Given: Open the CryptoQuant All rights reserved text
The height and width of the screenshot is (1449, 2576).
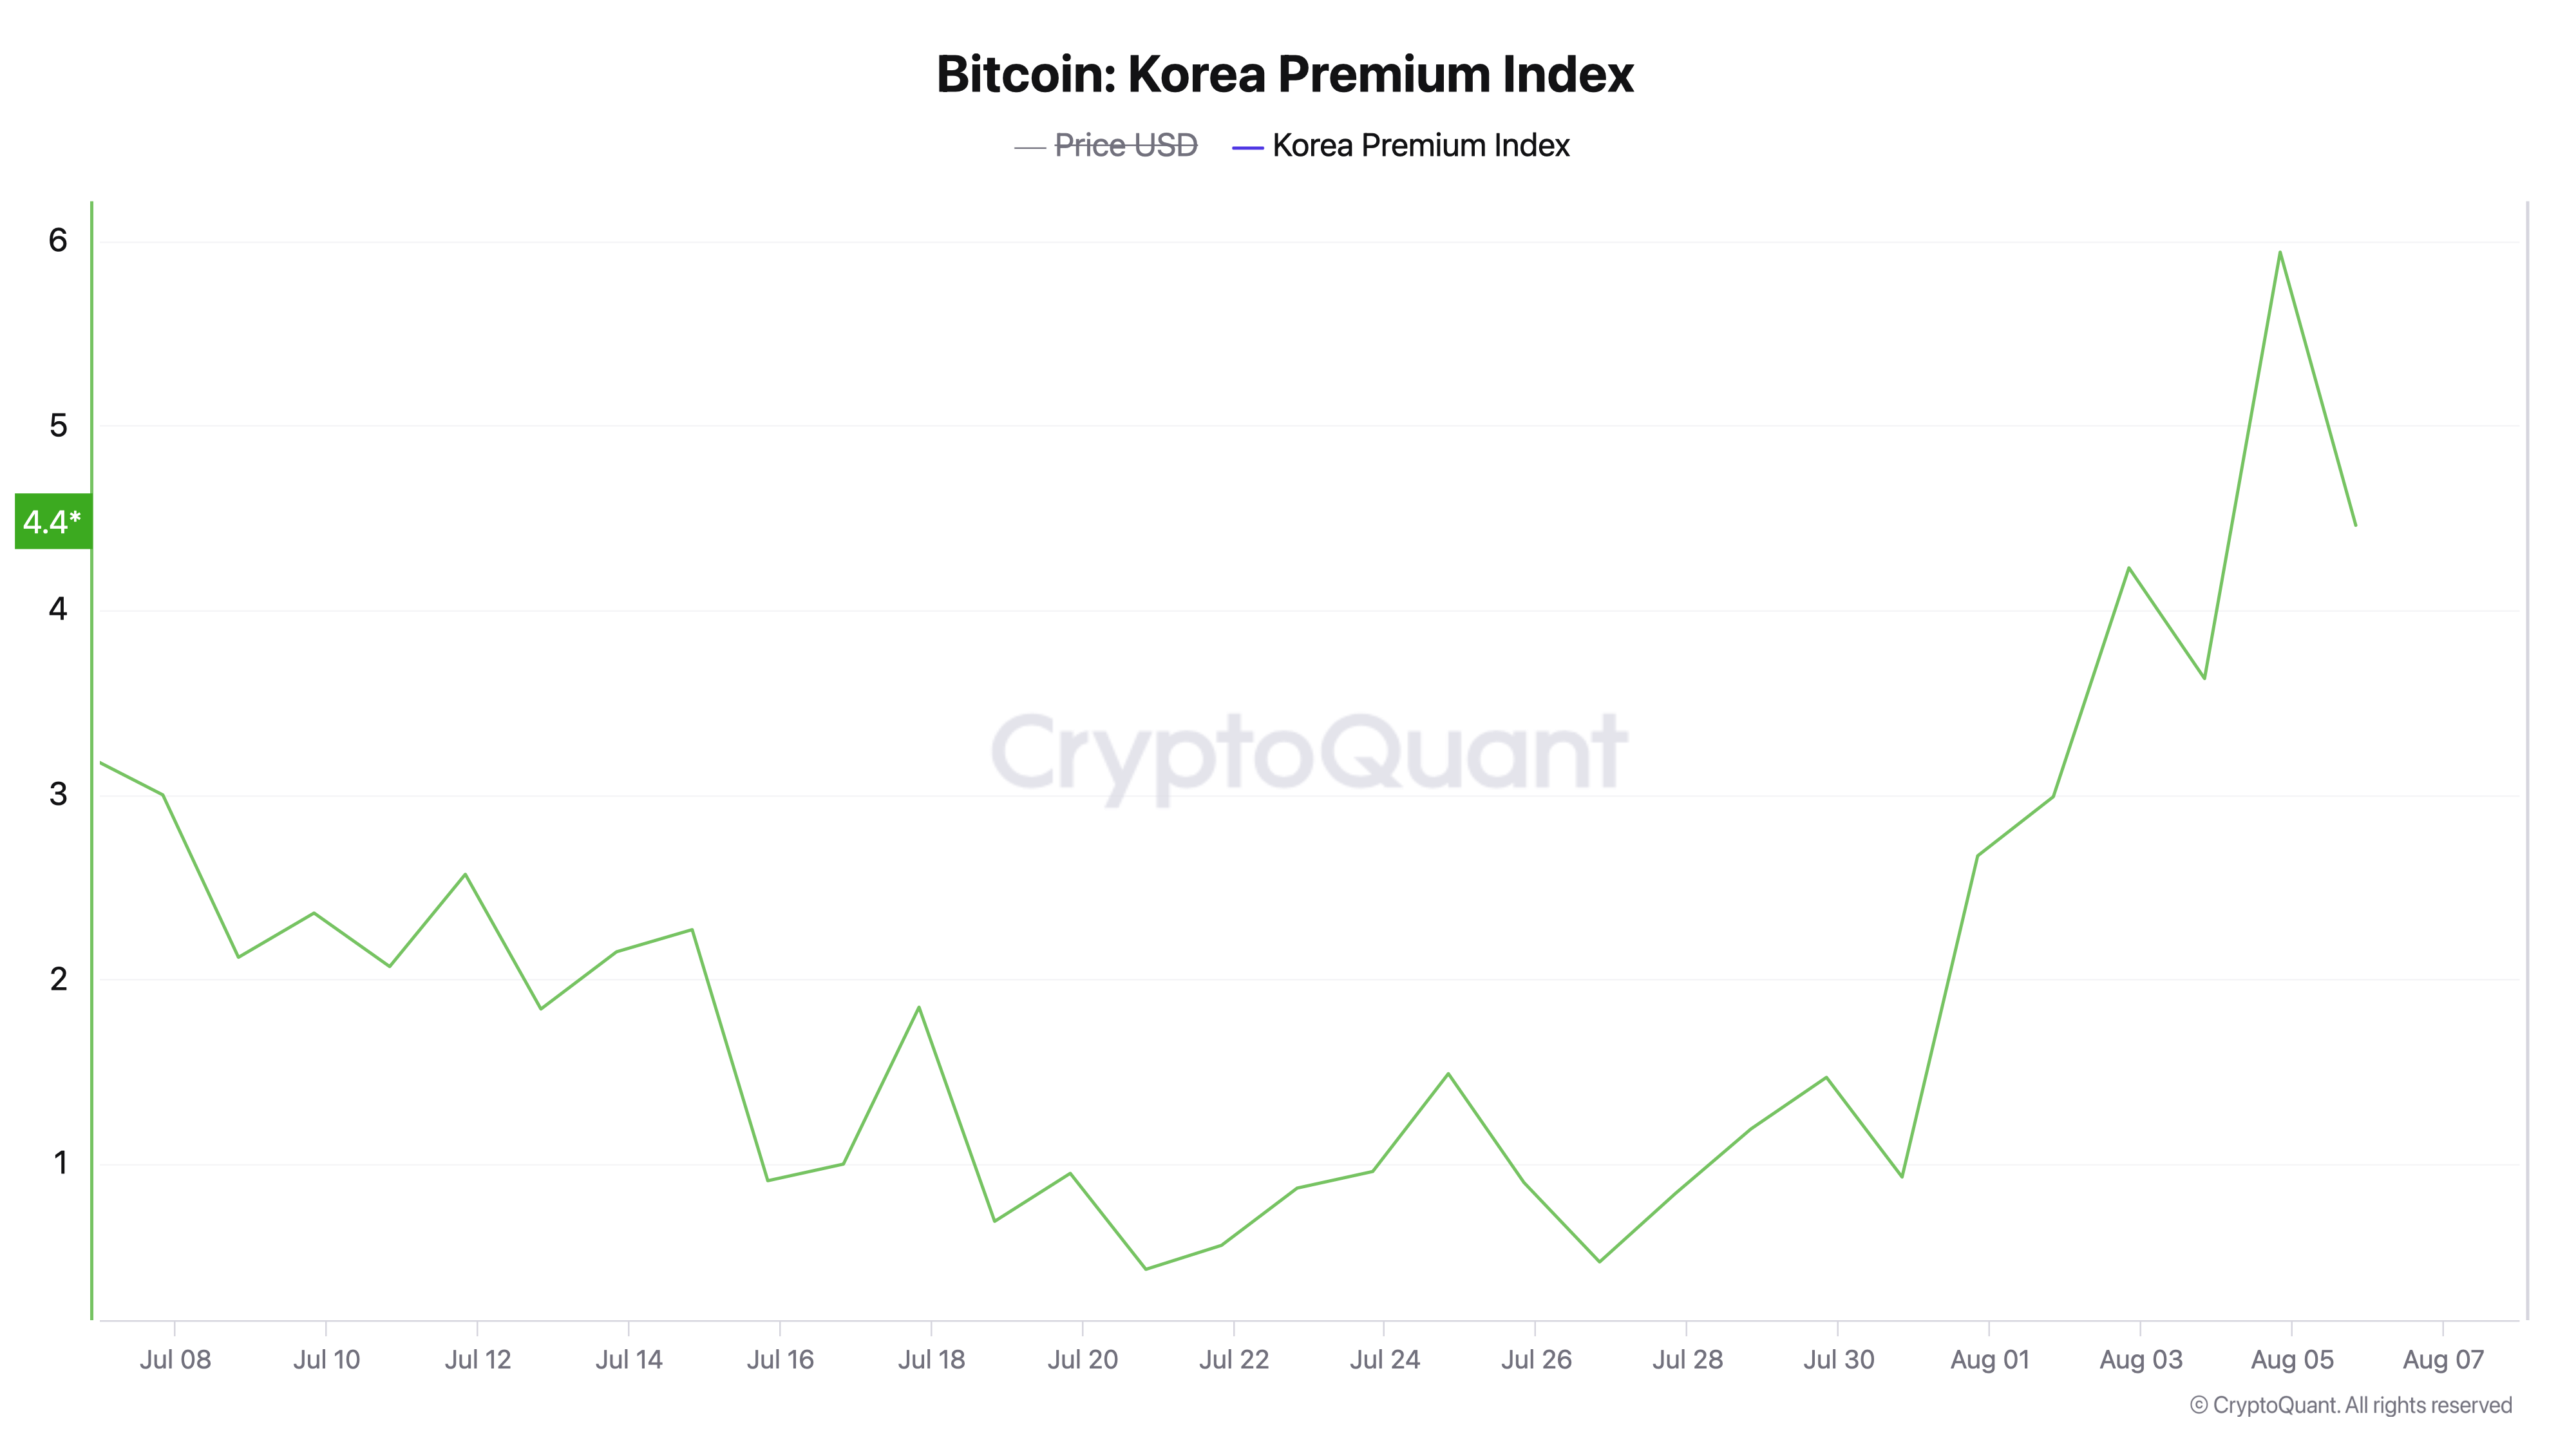Looking at the screenshot, I should pos(2350,1405).
